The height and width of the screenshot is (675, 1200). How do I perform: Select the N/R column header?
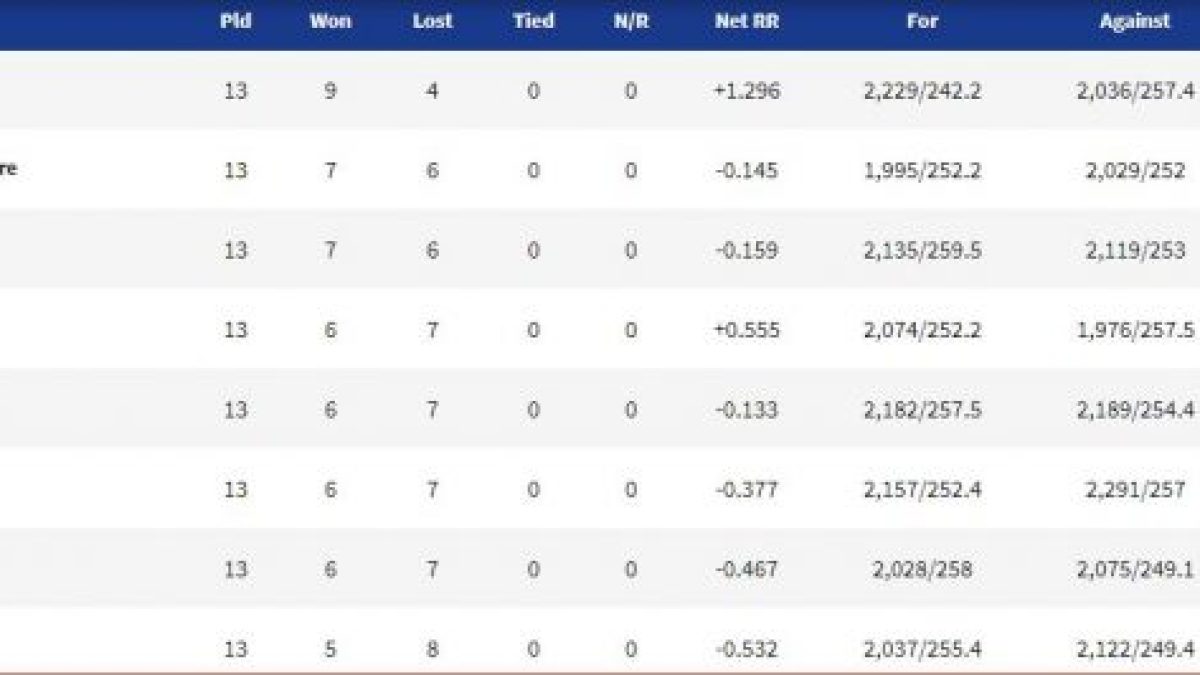pos(631,21)
